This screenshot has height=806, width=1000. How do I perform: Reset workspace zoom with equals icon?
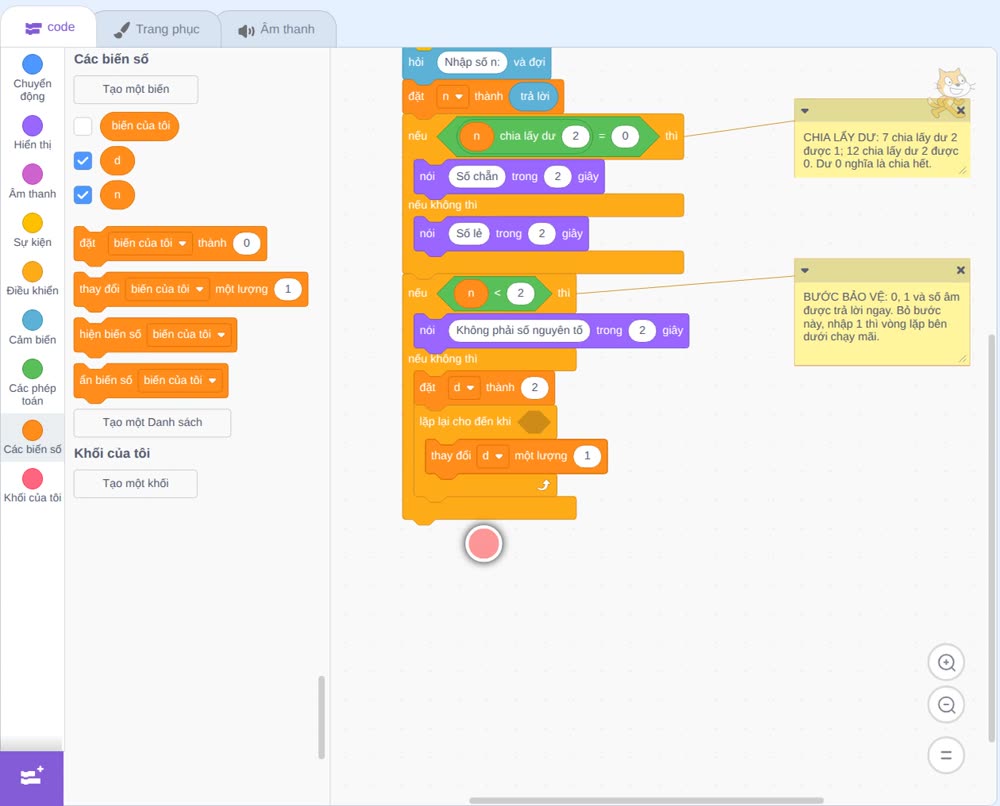coord(946,755)
